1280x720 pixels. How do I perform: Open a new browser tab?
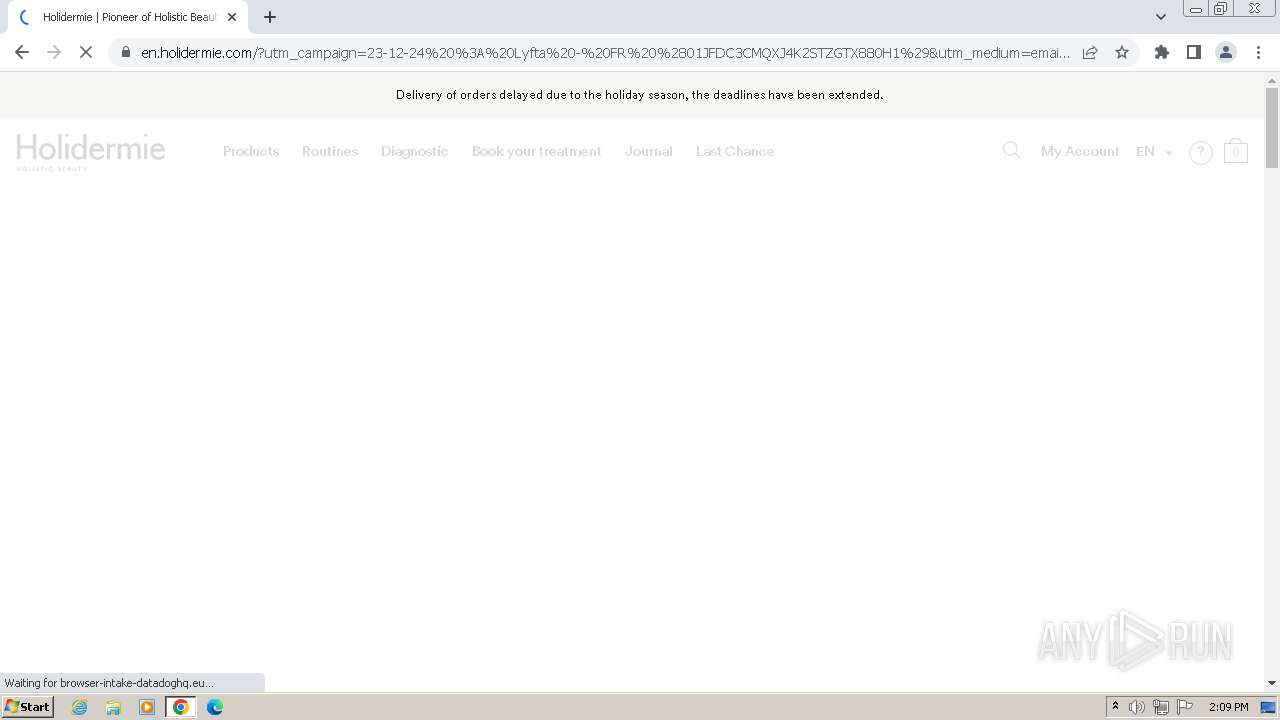(x=270, y=17)
